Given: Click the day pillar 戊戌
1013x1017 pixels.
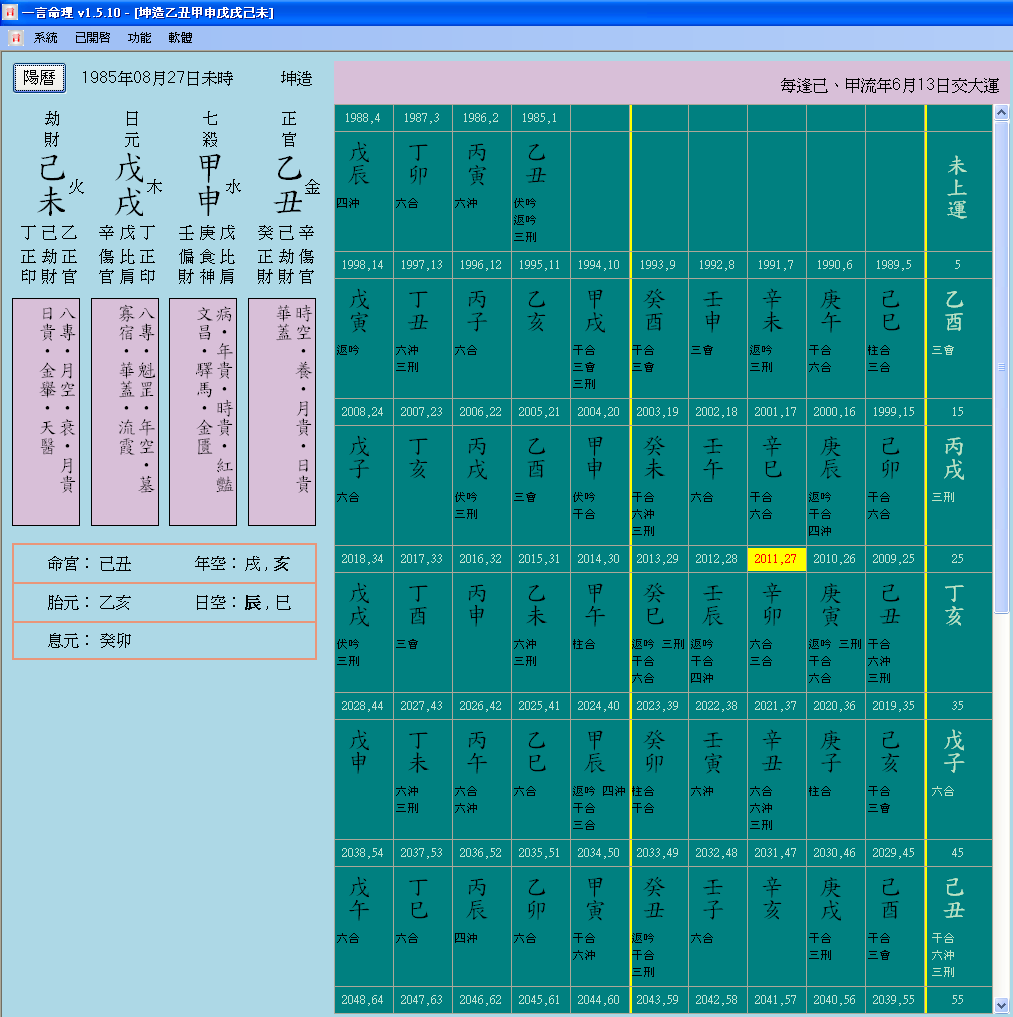Looking at the screenshot, I should coord(130,185).
